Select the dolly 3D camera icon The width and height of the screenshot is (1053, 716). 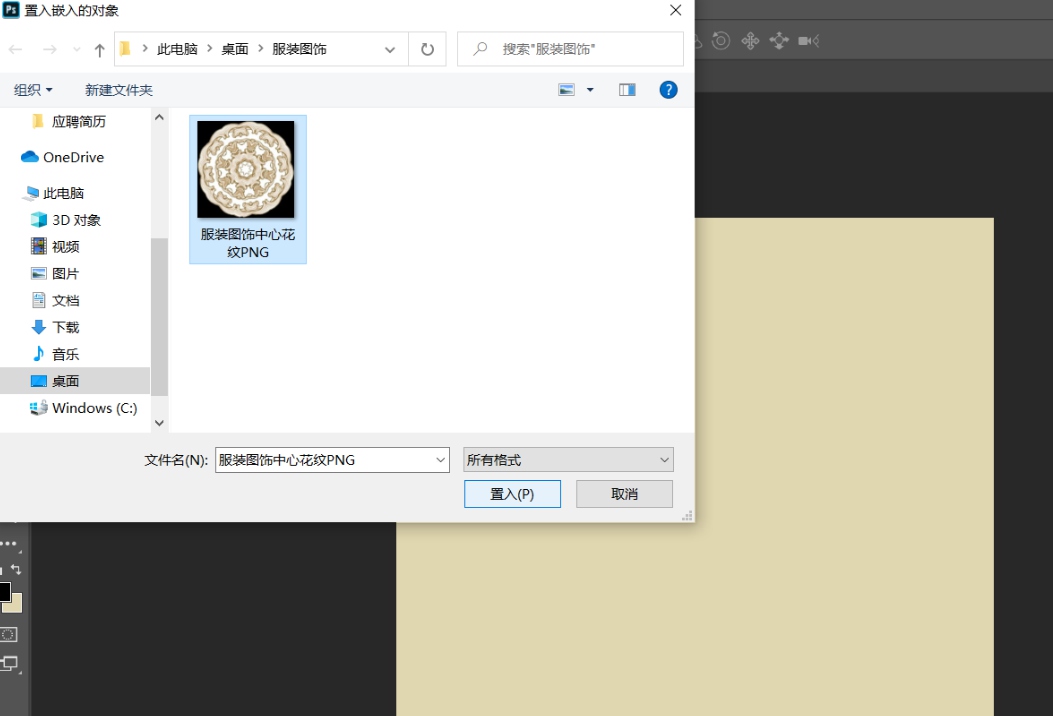pyautogui.click(x=779, y=40)
